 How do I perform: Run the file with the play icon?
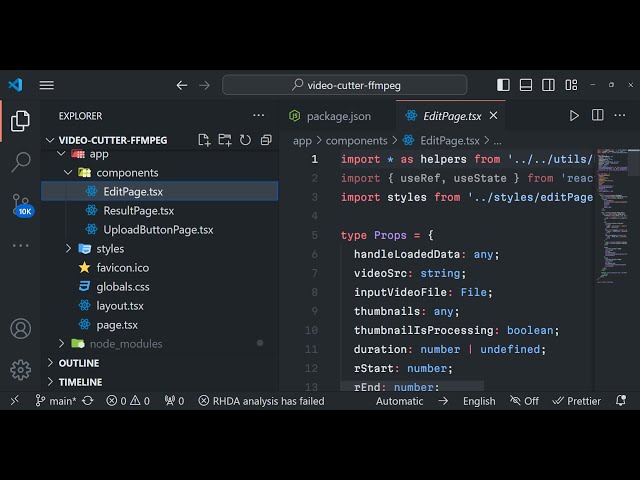[574, 116]
